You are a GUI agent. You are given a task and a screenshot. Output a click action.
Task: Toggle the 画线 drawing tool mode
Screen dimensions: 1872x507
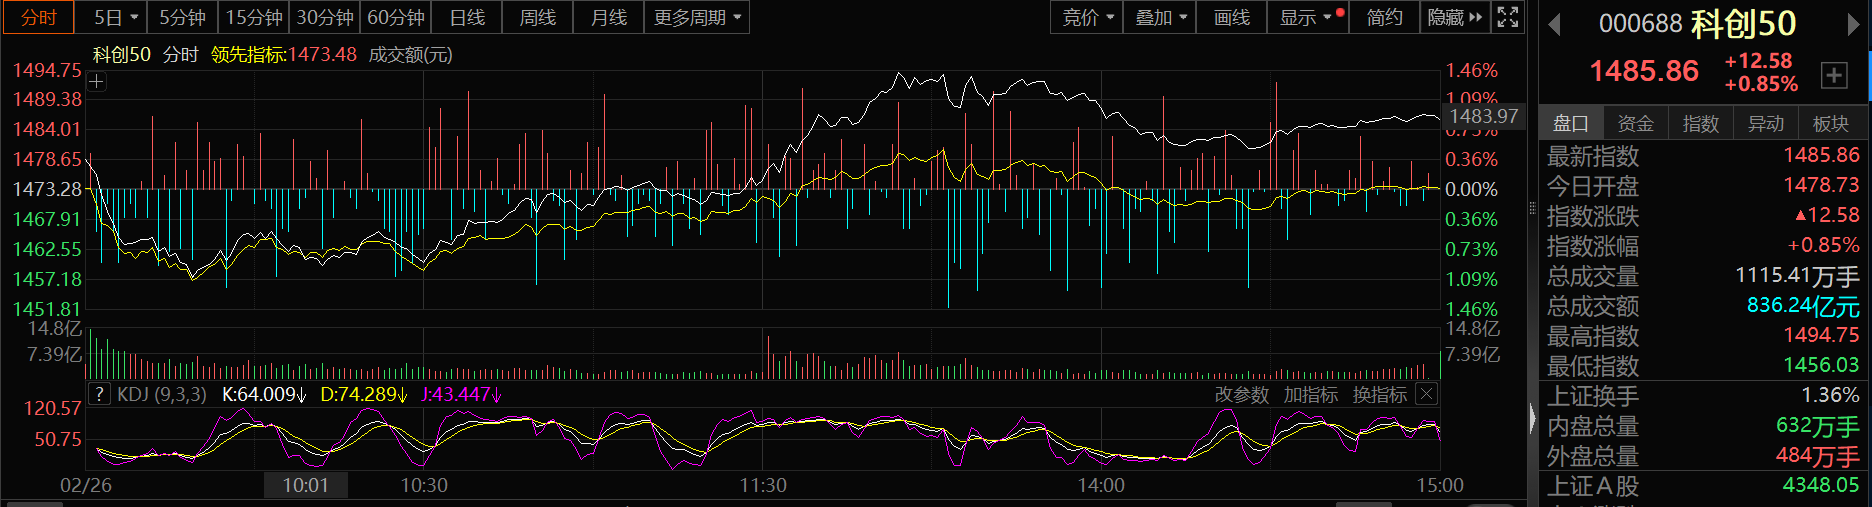(1231, 17)
